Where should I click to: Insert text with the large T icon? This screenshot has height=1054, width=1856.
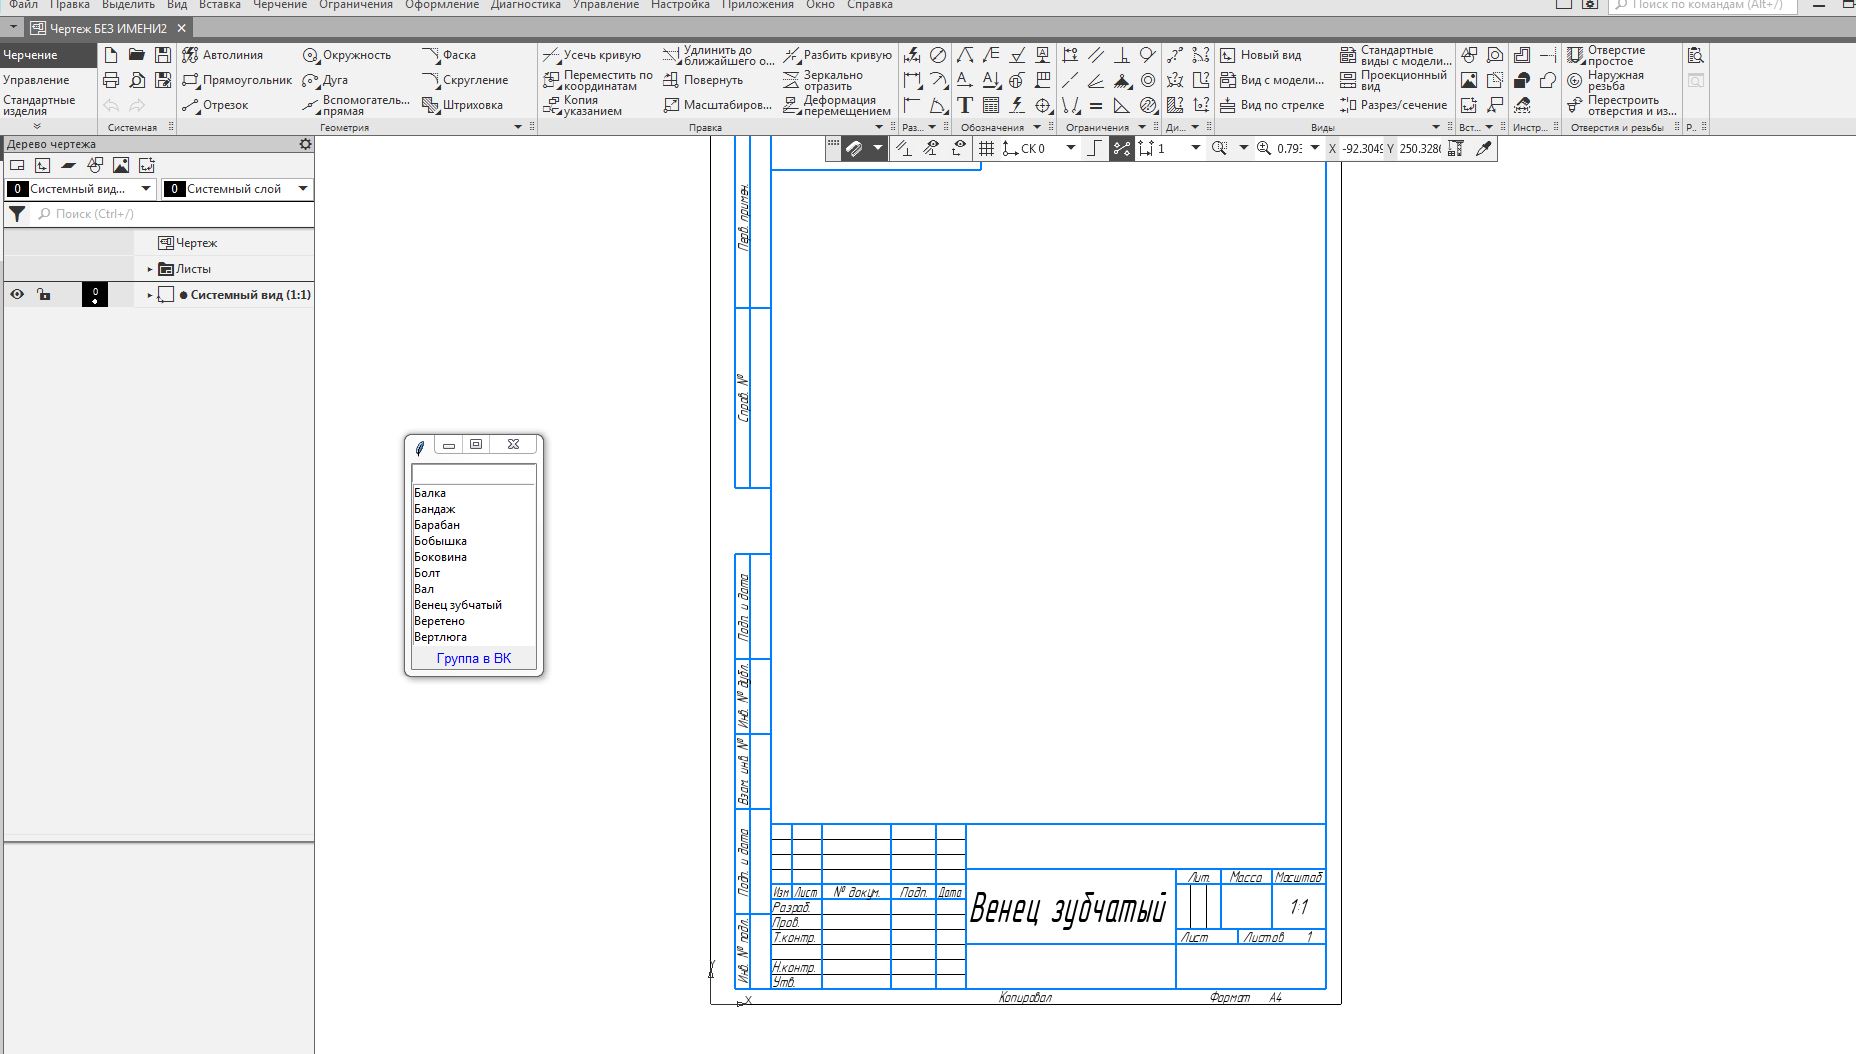tap(965, 105)
